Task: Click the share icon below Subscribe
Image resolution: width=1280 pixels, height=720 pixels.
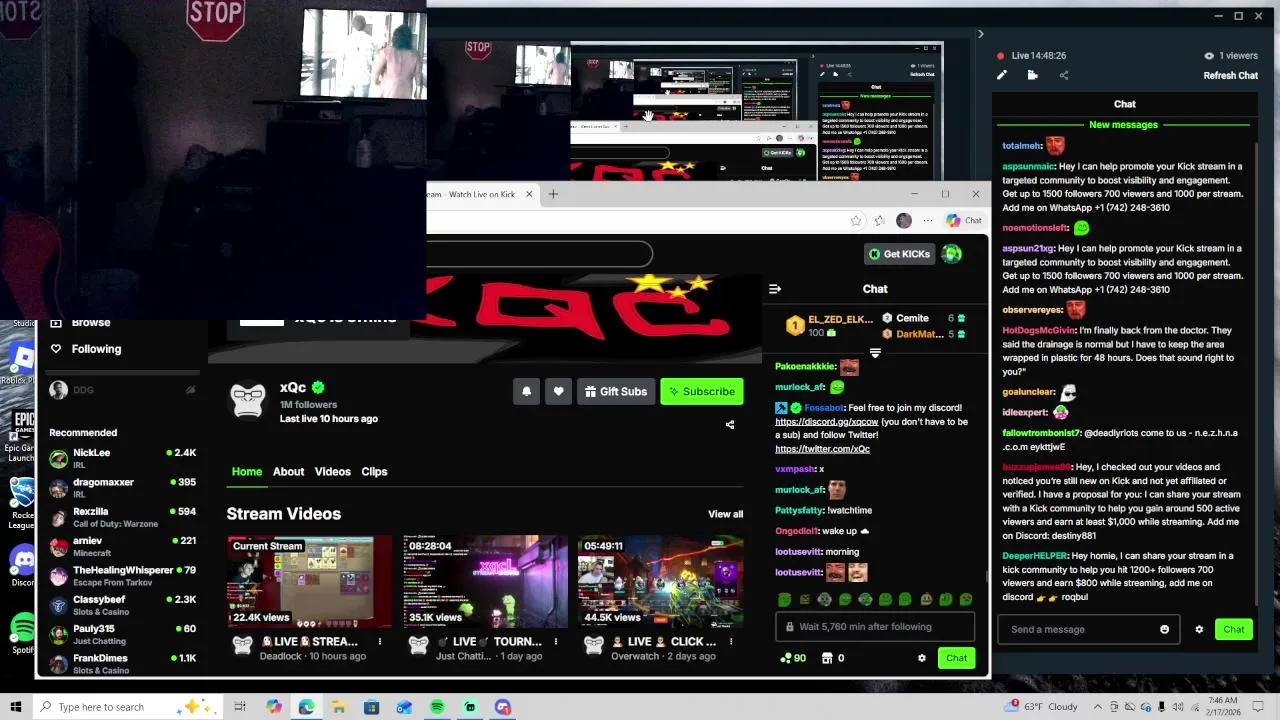Action: tap(730, 425)
